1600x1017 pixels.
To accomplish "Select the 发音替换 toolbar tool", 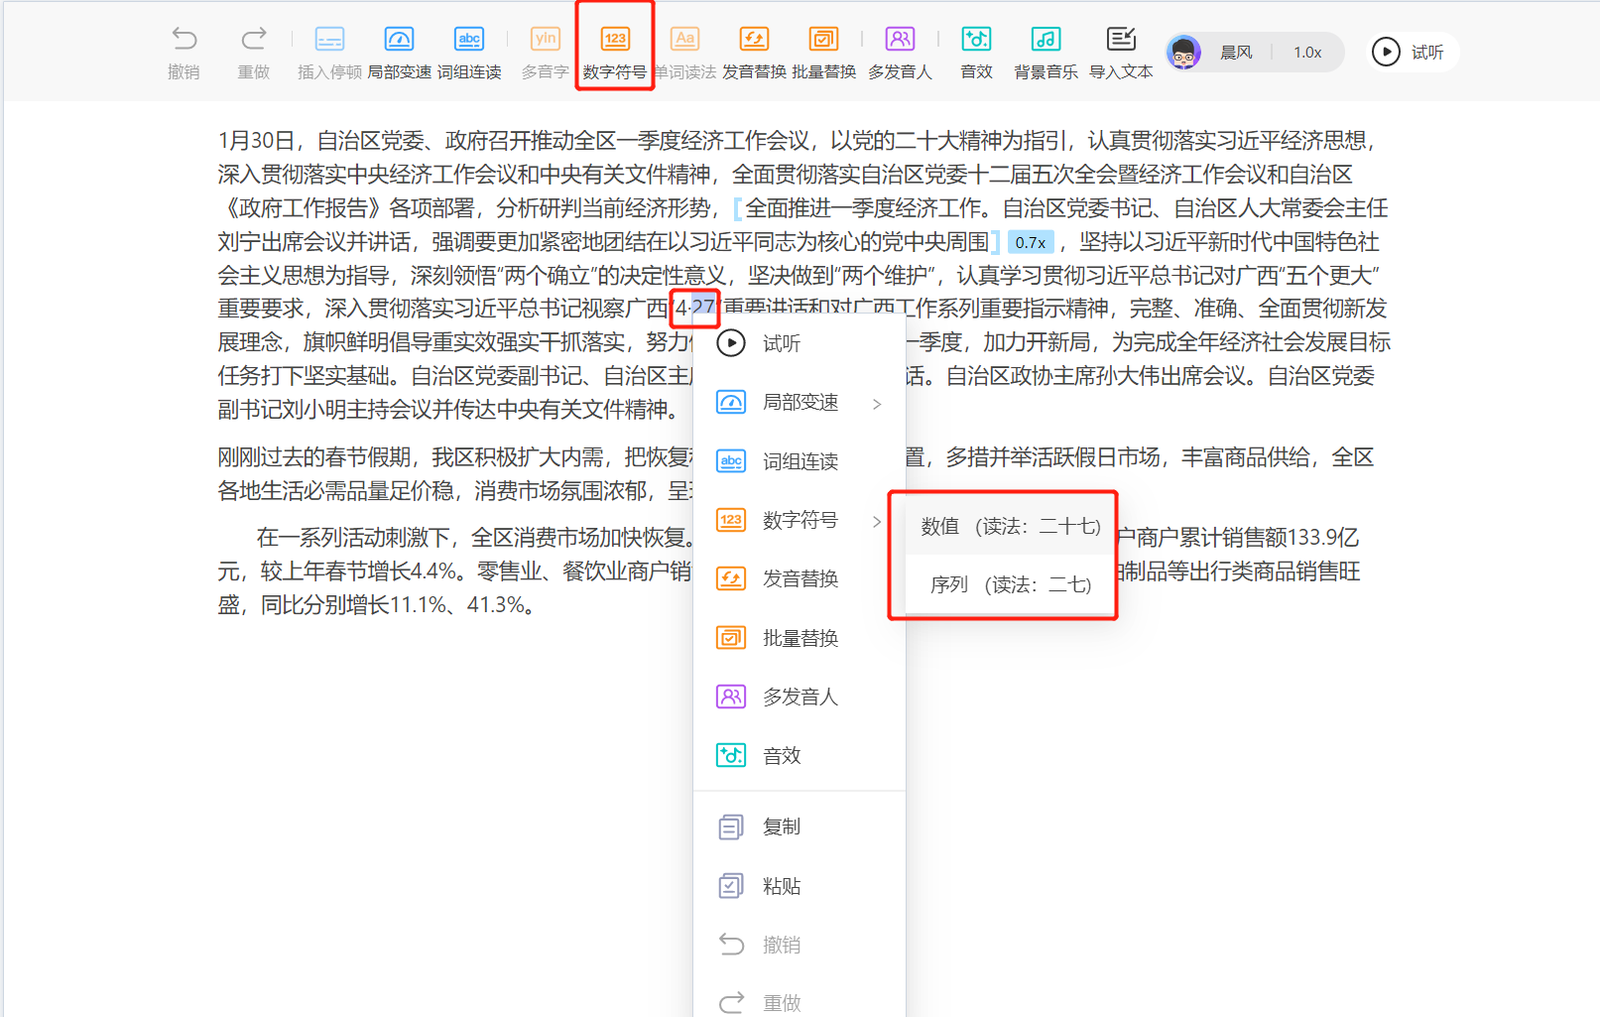I will click(754, 52).
